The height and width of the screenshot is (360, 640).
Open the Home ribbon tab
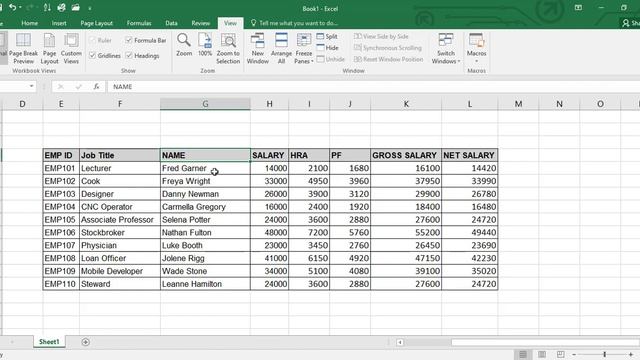[x=29, y=23]
